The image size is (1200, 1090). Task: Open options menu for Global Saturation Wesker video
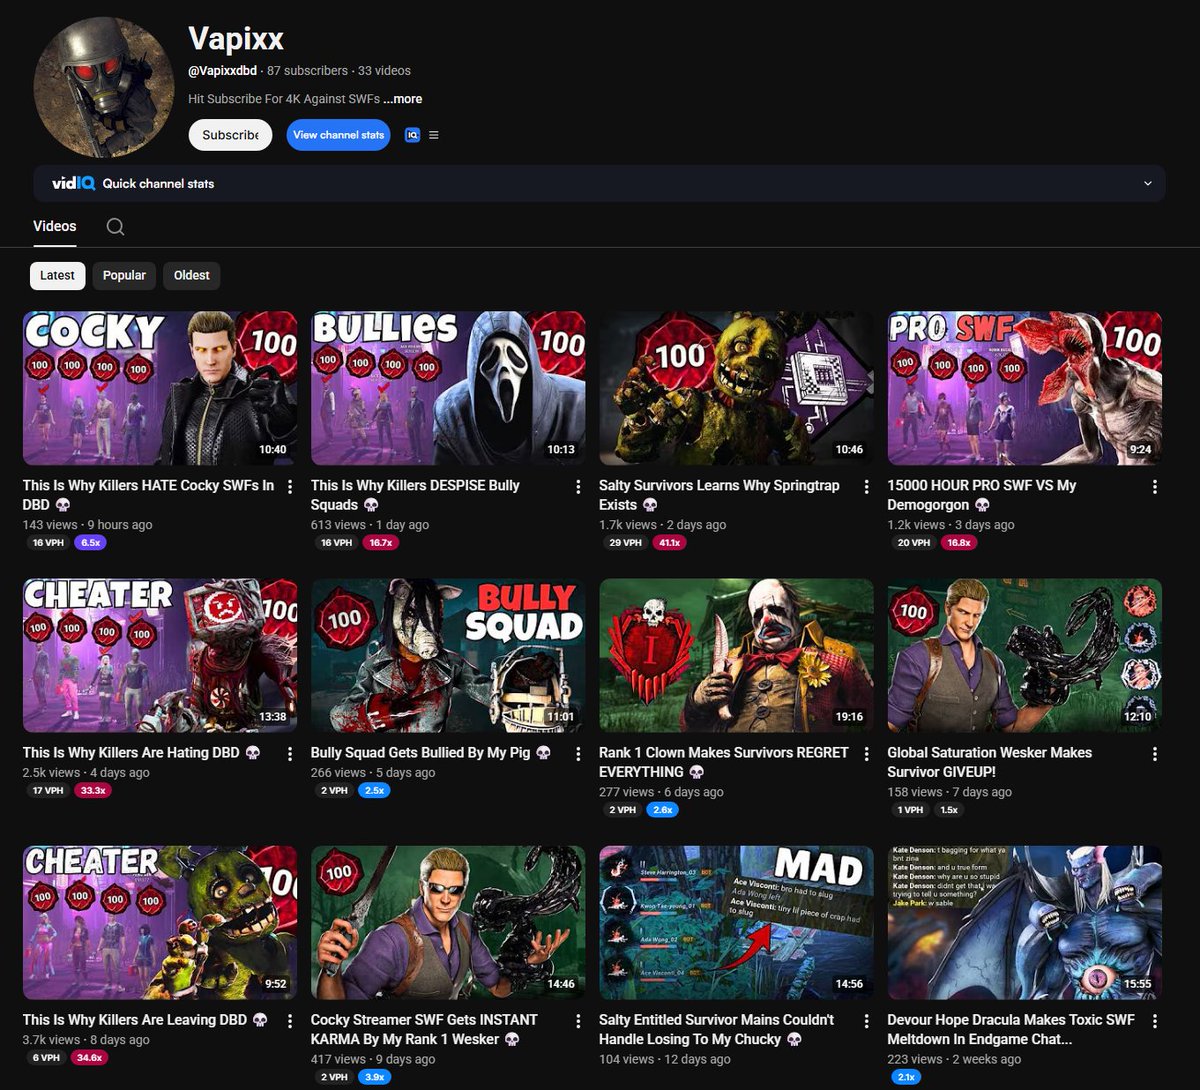click(1154, 754)
